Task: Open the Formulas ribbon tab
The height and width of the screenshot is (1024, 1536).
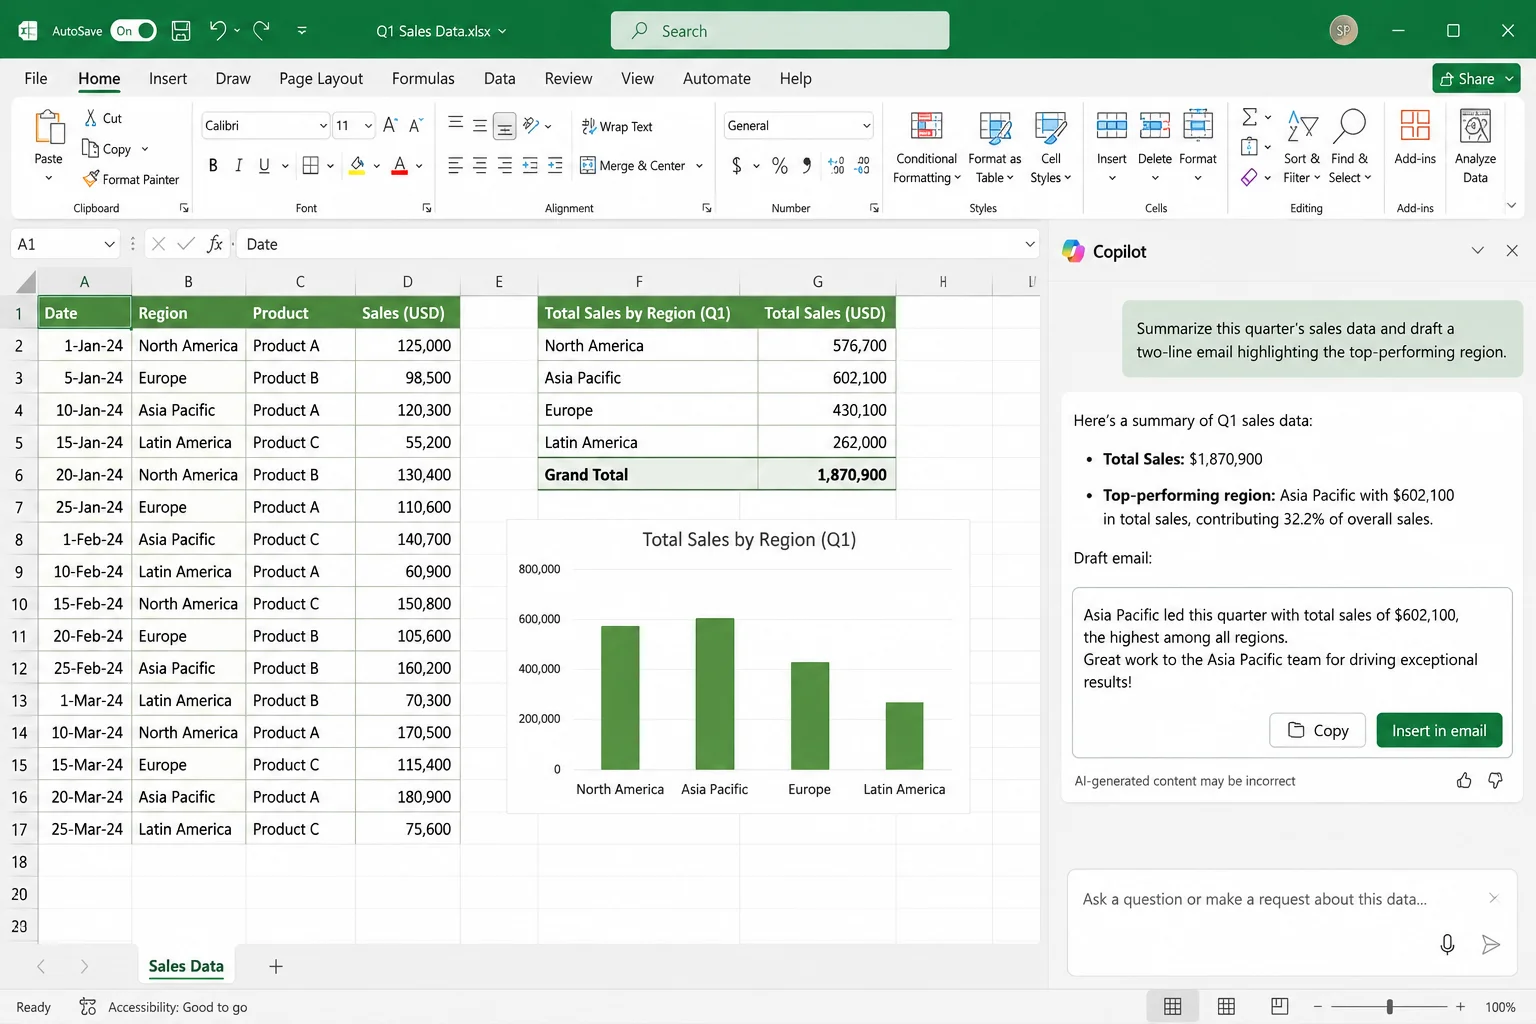Action: pyautogui.click(x=423, y=78)
